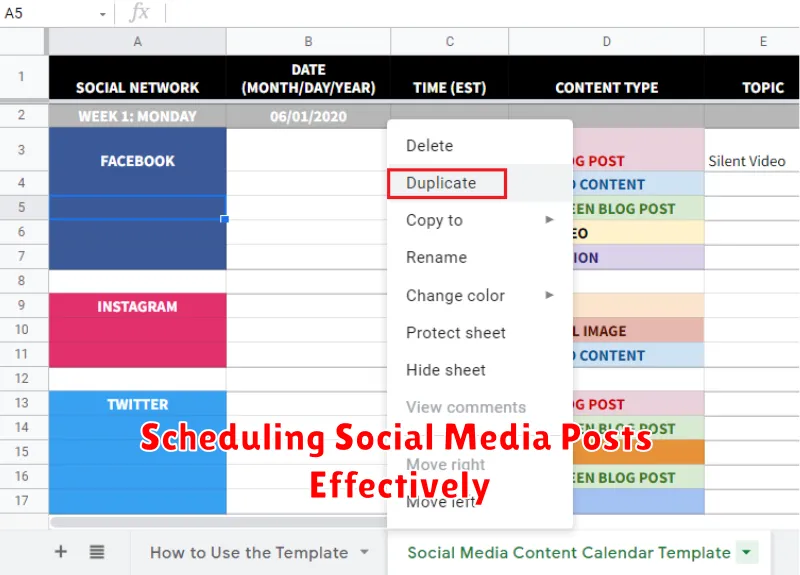The image size is (800, 575).
Task: Select Social Media Content Calendar Template tab
Action: [x=569, y=553]
